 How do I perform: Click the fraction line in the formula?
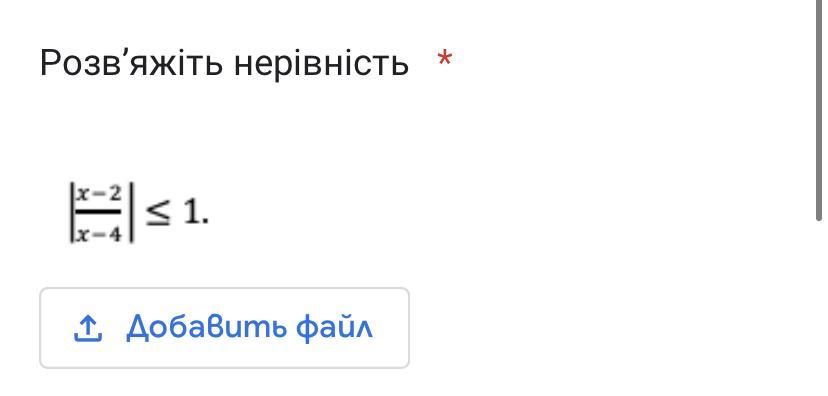tap(99, 213)
